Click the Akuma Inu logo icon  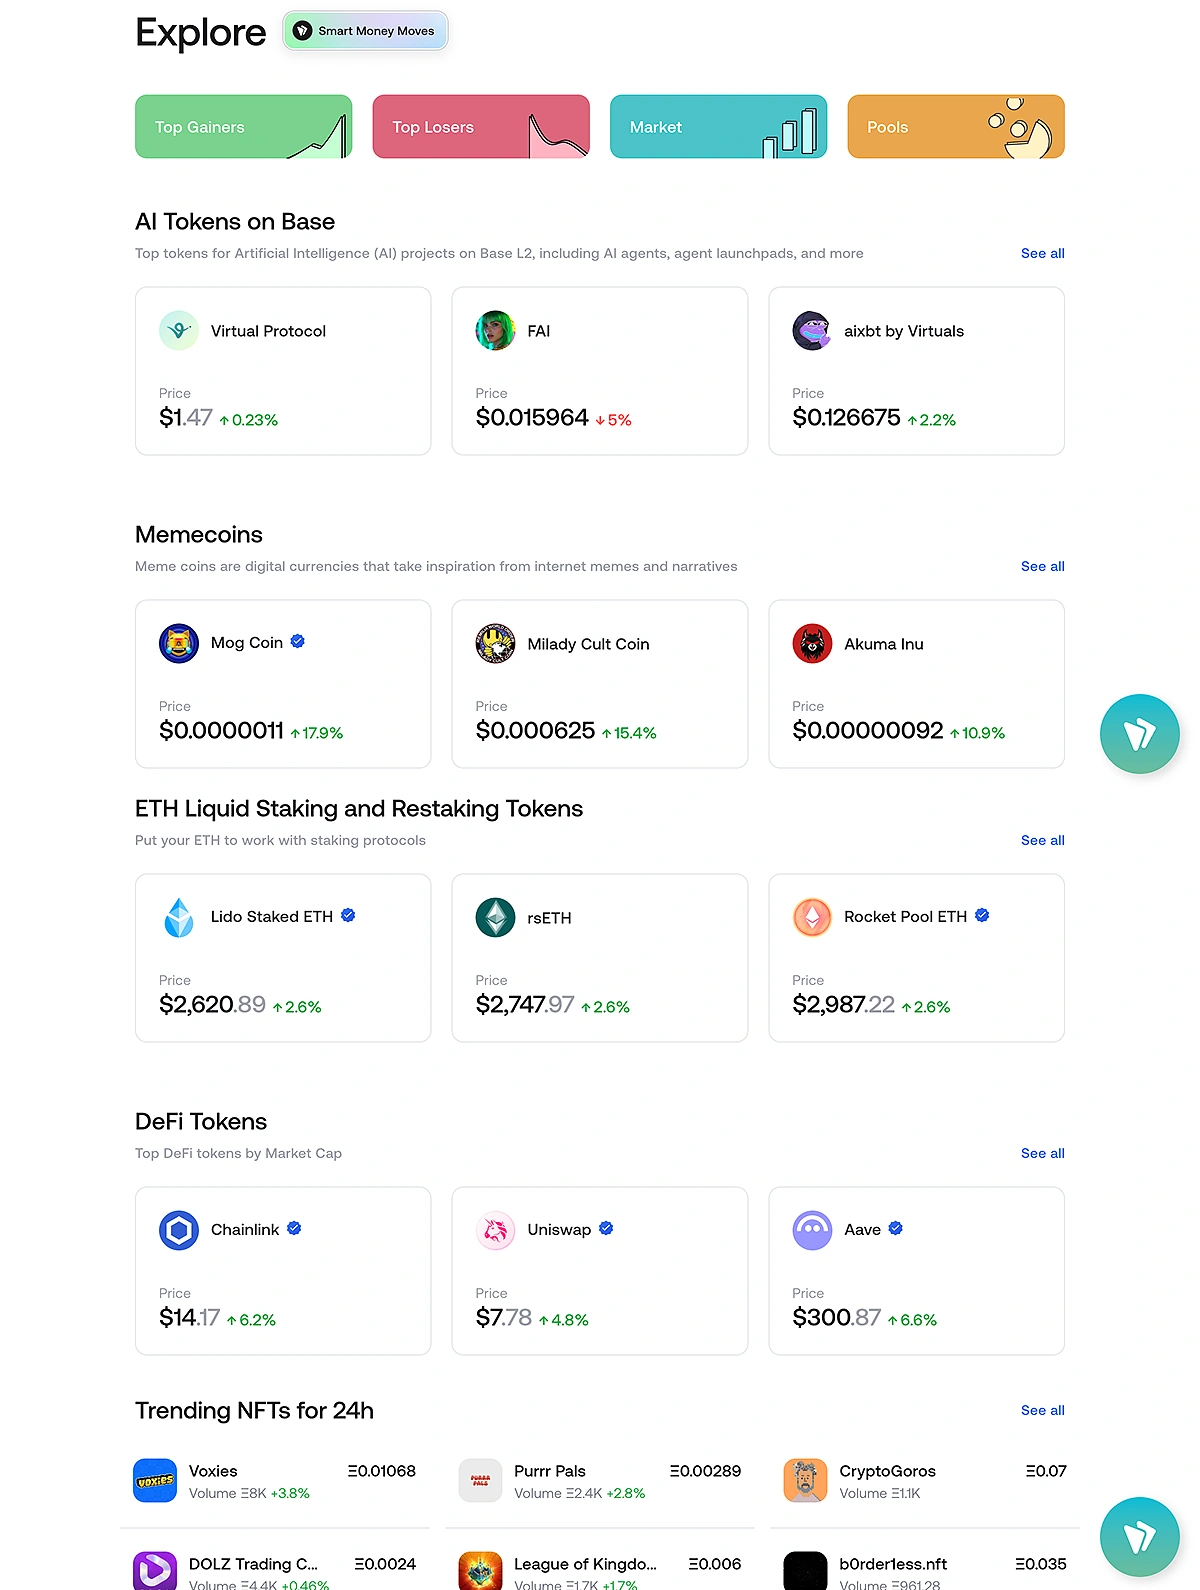tap(812, 644)
